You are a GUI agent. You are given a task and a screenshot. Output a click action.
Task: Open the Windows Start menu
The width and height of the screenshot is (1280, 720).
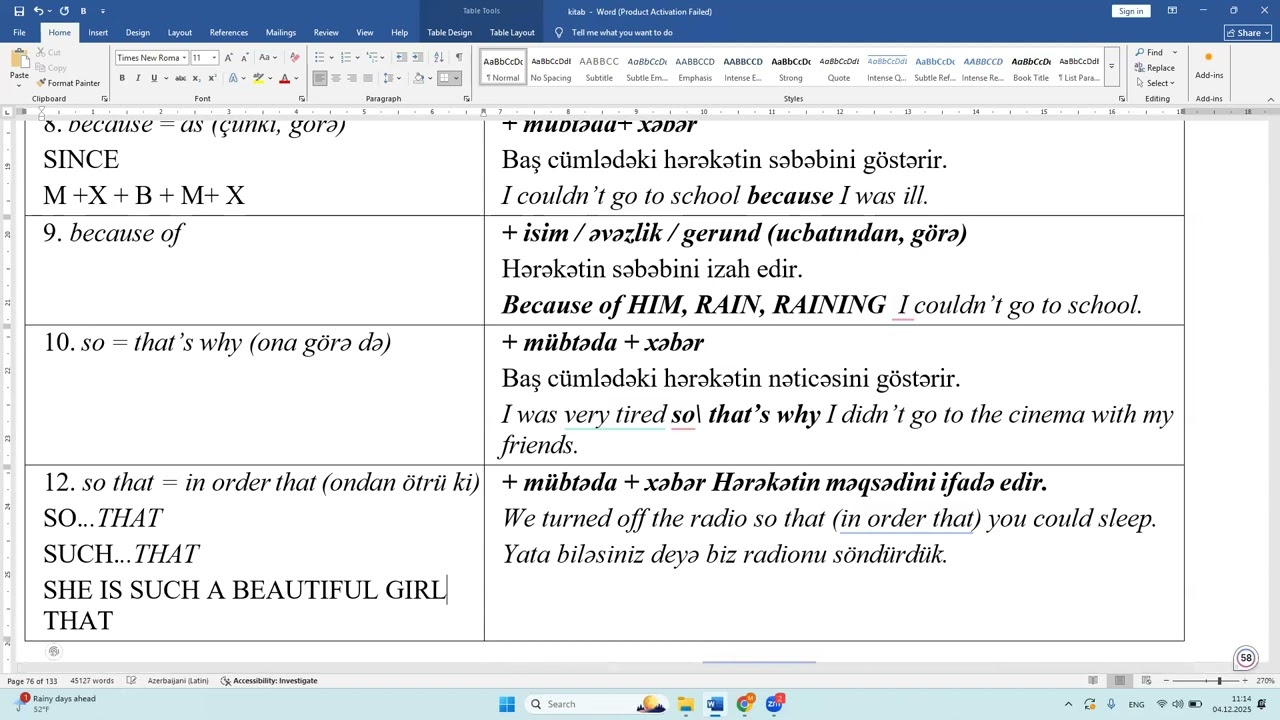click(507, 704)
